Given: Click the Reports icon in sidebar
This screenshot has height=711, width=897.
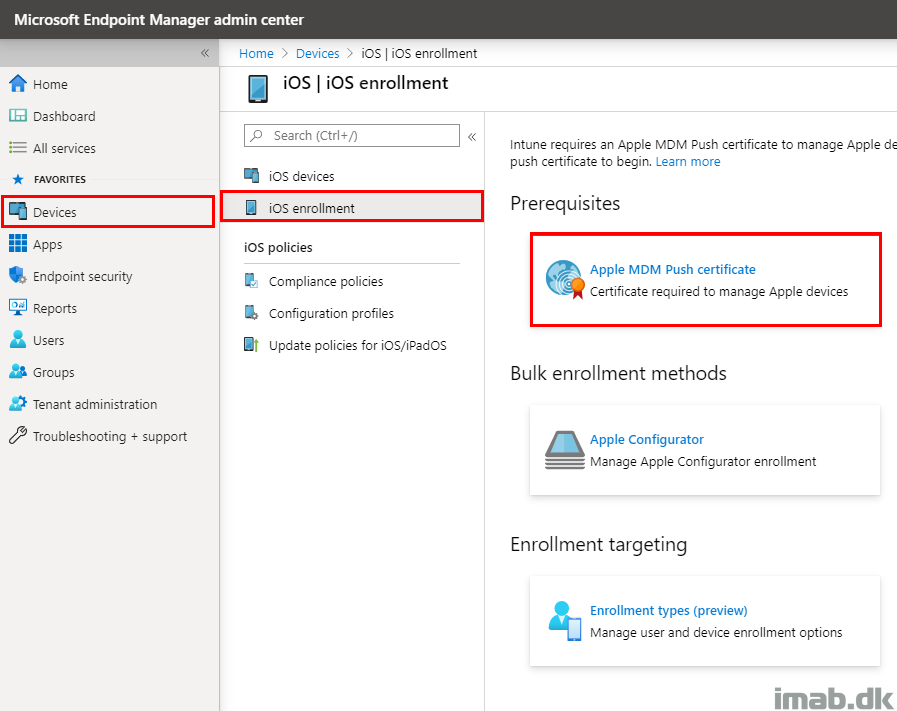Looking at the screenshot, I should 18,307.
